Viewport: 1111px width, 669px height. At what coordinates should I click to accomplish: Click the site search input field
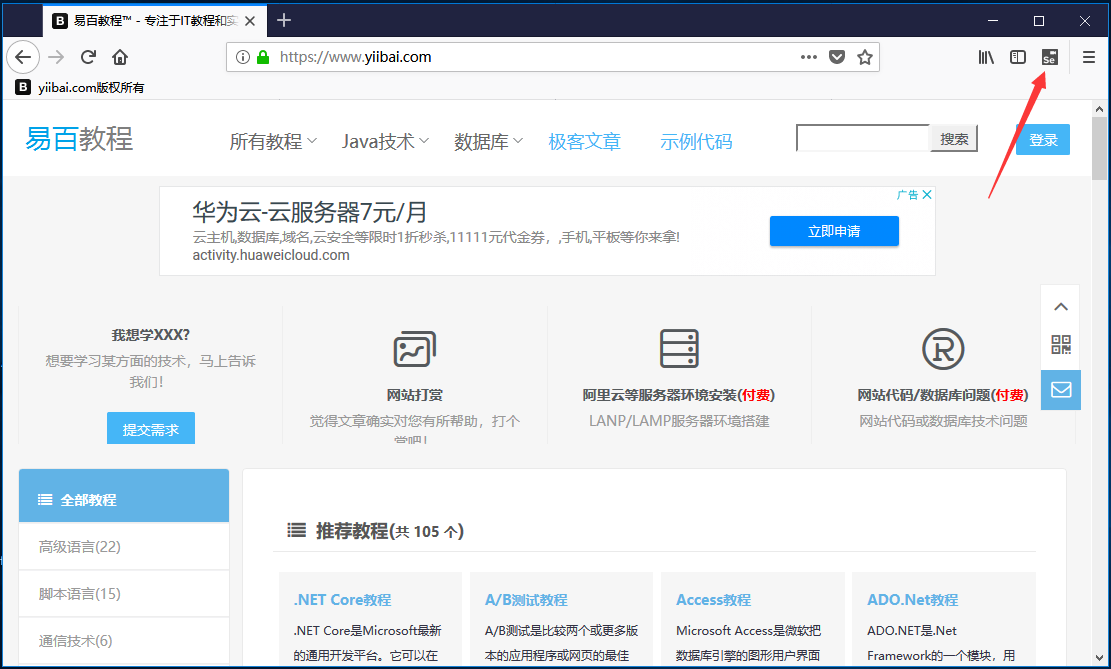click(862, 139)
